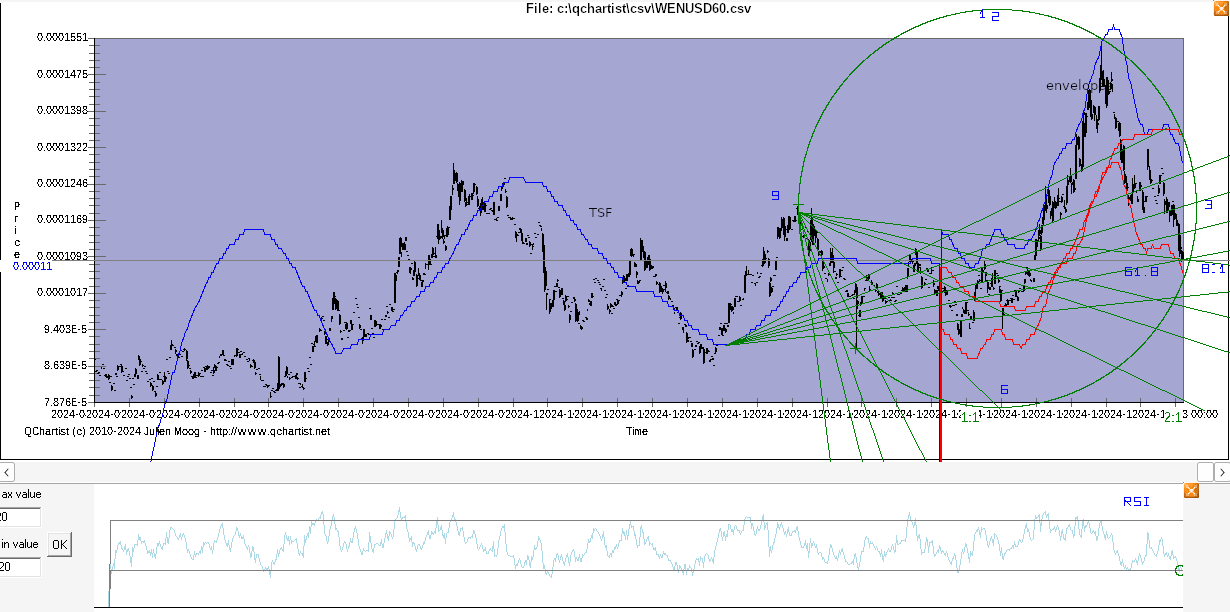
Task: Select the TSF indicator label
Action: [x=600, y=212]
